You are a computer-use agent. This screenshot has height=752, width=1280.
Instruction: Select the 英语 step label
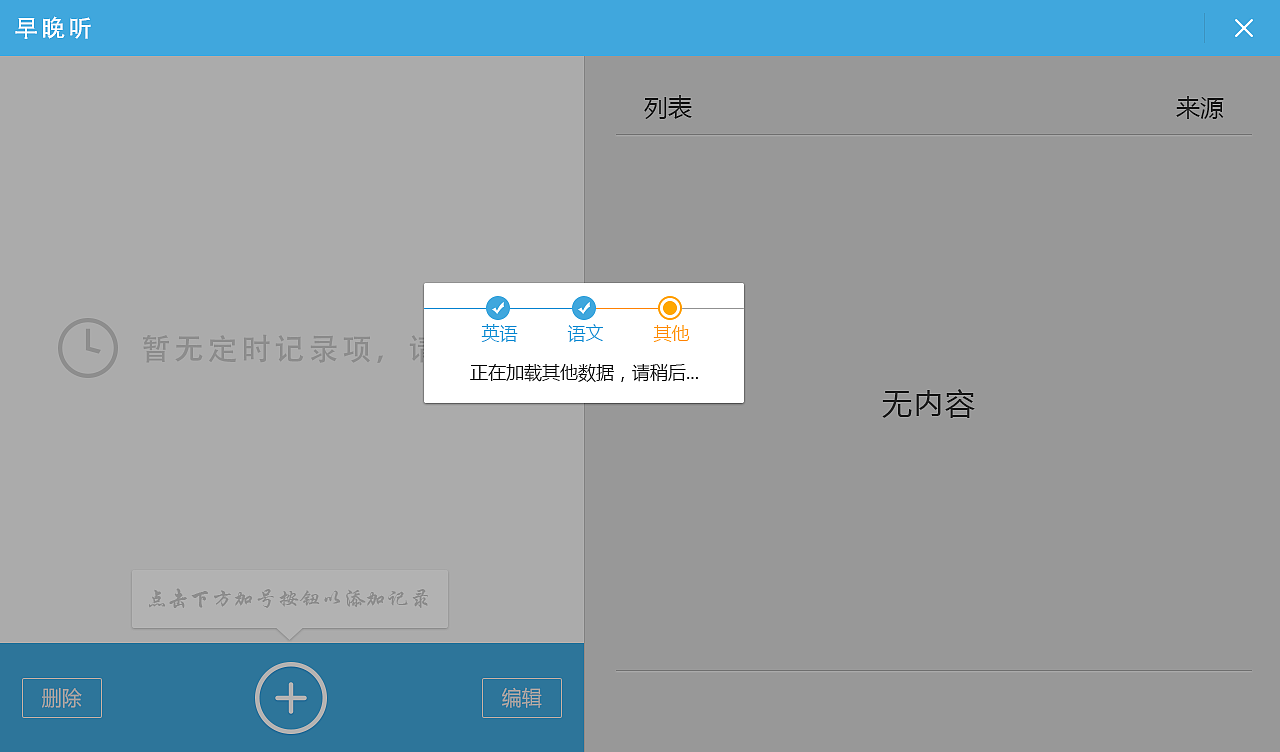coord(499,334)
